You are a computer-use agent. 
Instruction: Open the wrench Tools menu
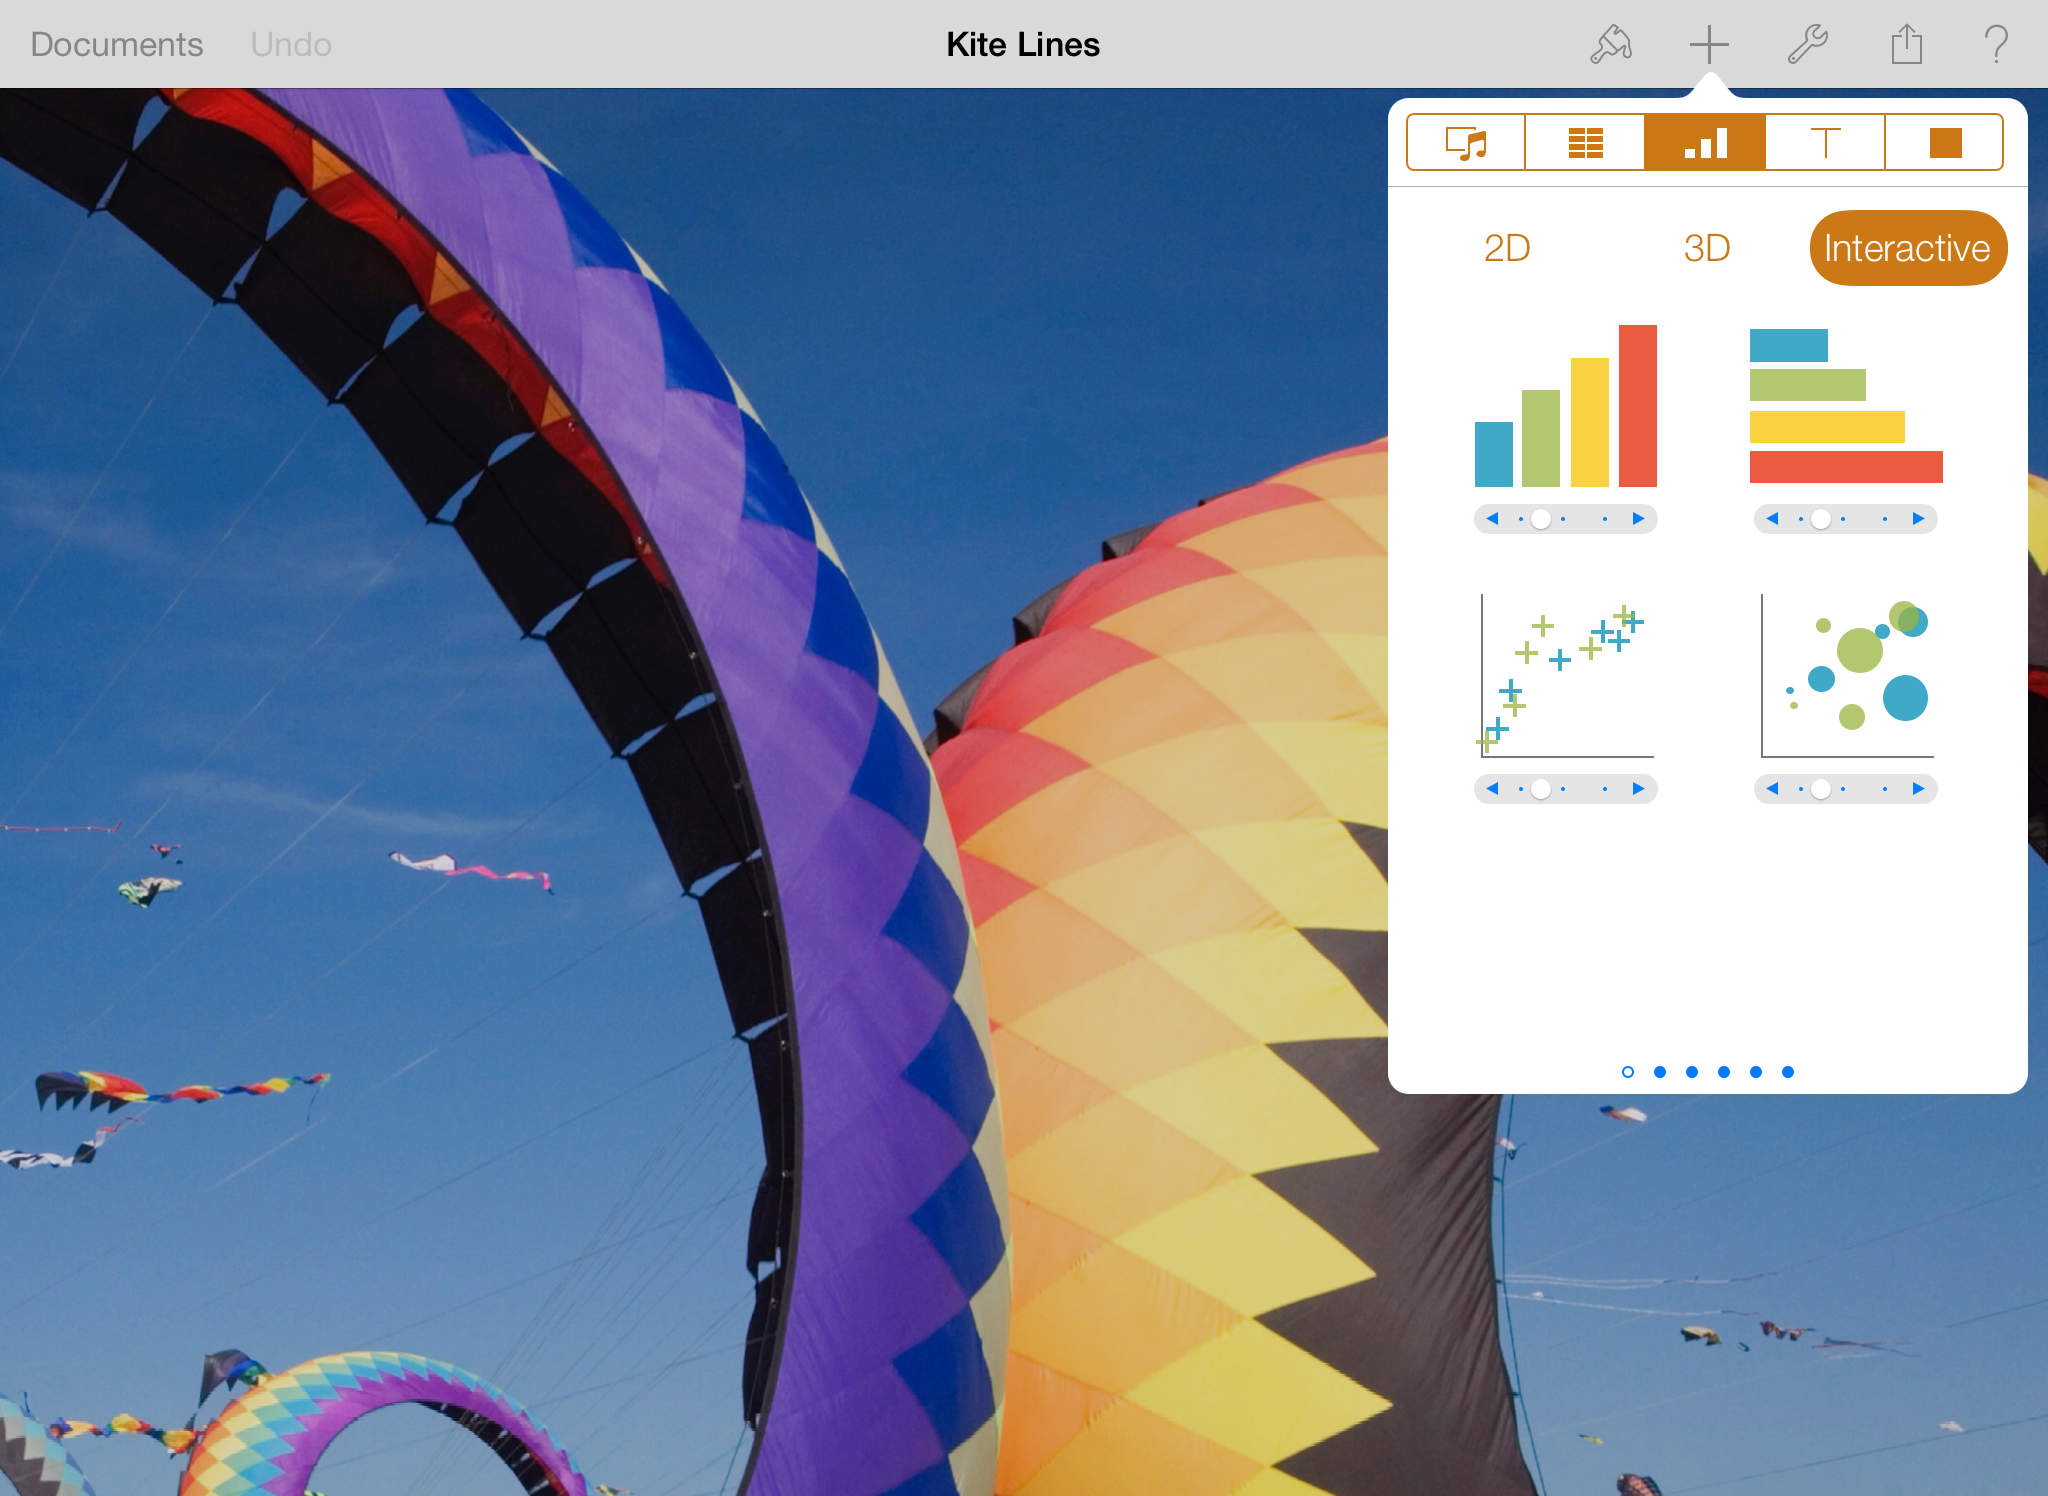pyautogui.click(x=1807, y=45)
